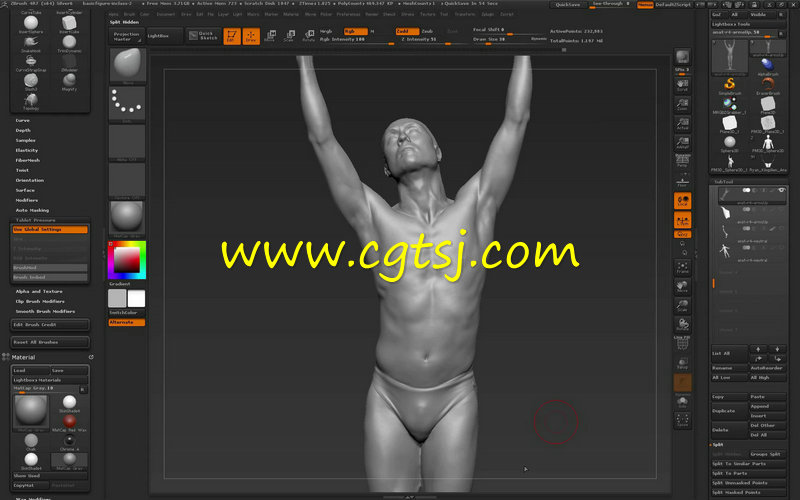Click the QuickSave button
The image size is (800, 500).
[x=568, y=5]
